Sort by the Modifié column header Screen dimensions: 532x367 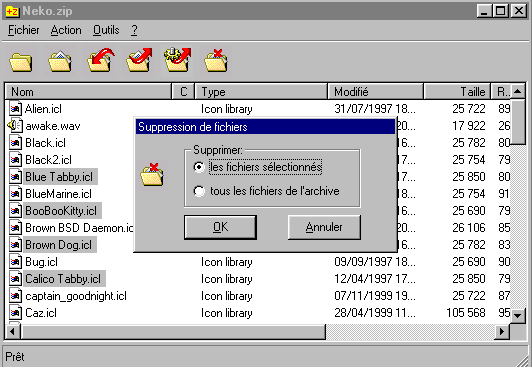pyautogui.click(x=376, y=92)
